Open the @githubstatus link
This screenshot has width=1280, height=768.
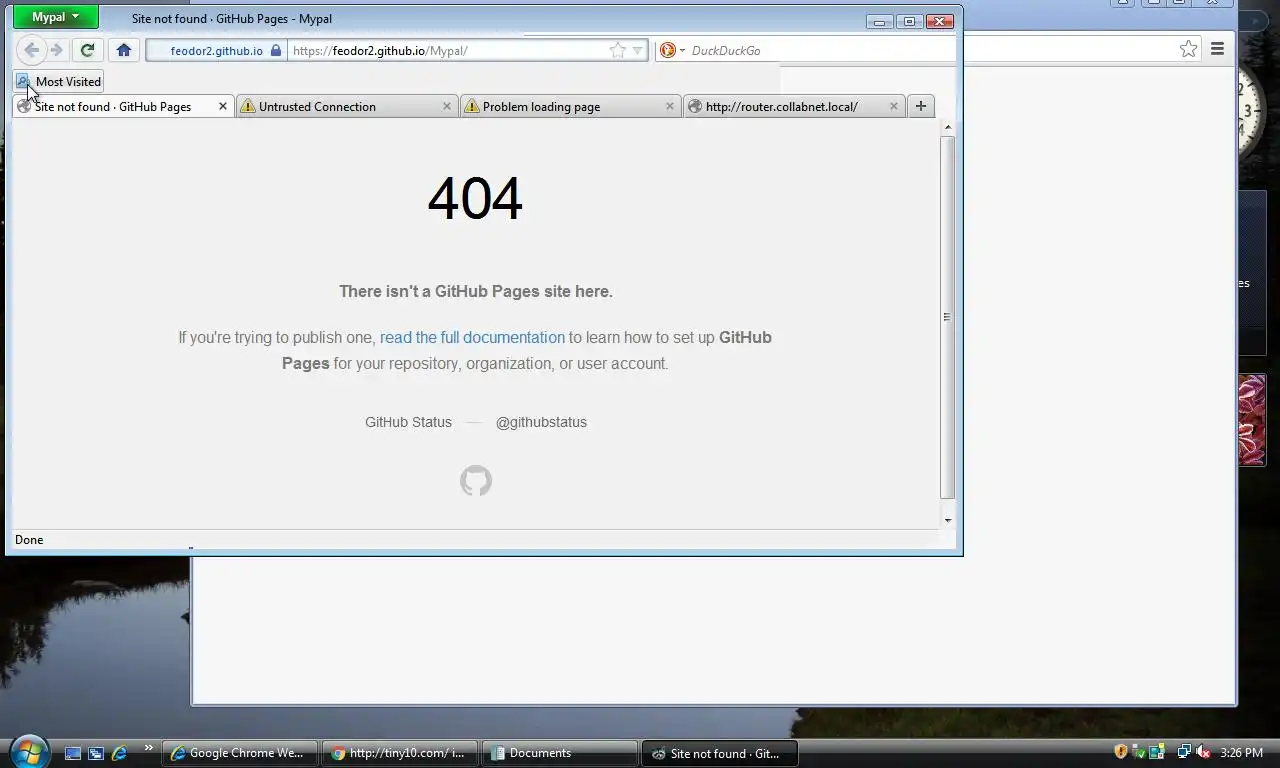[x=541, y=422]
